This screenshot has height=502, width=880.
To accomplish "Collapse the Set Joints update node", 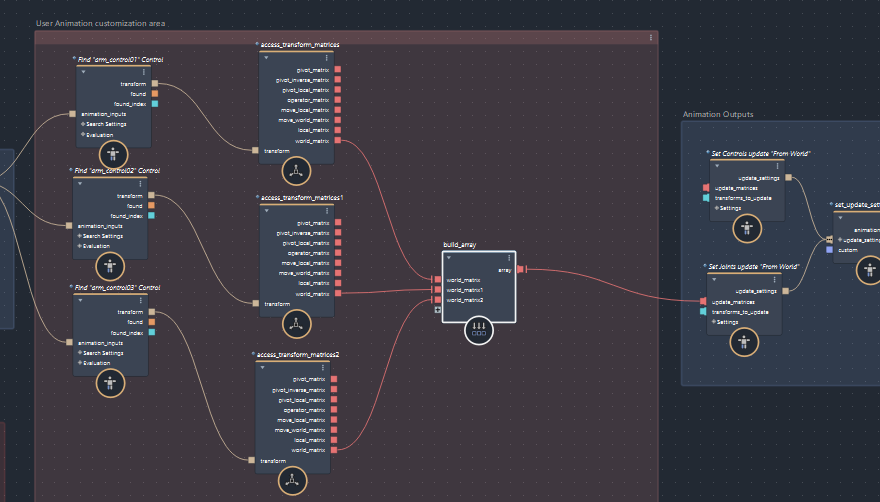I will tap(714, 280).
